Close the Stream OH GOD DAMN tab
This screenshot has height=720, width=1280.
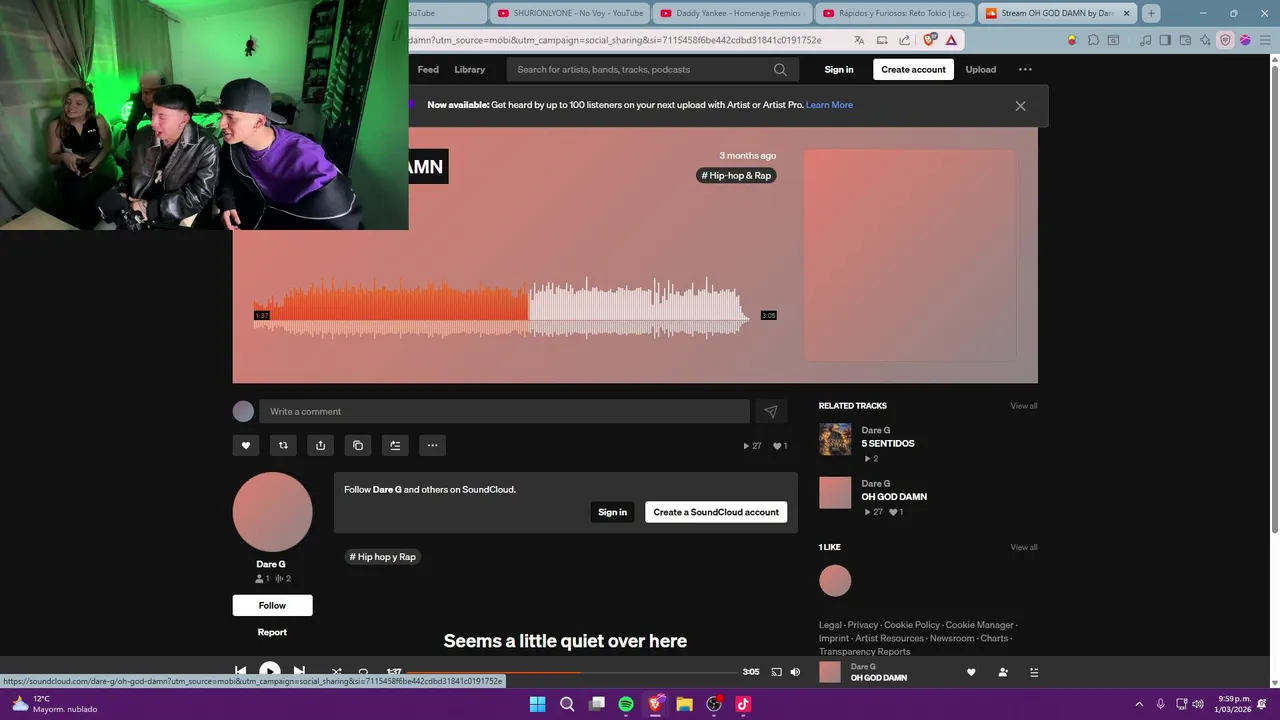coord(1127,13)
